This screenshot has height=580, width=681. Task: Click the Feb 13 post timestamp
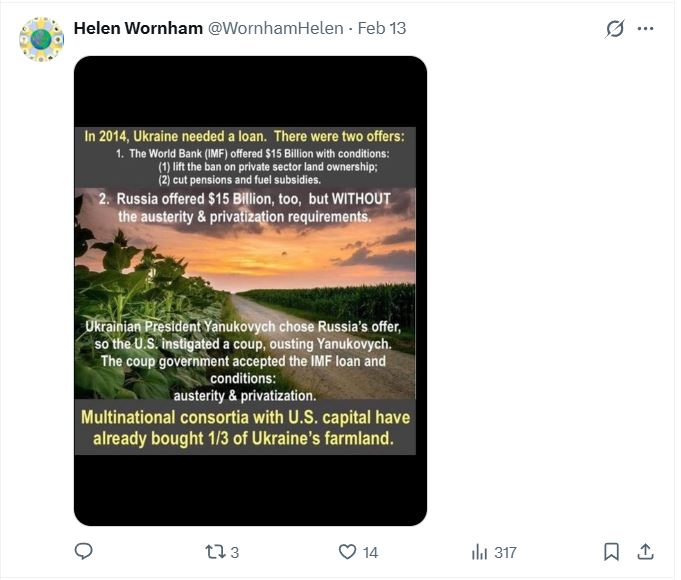click(382, 28)
